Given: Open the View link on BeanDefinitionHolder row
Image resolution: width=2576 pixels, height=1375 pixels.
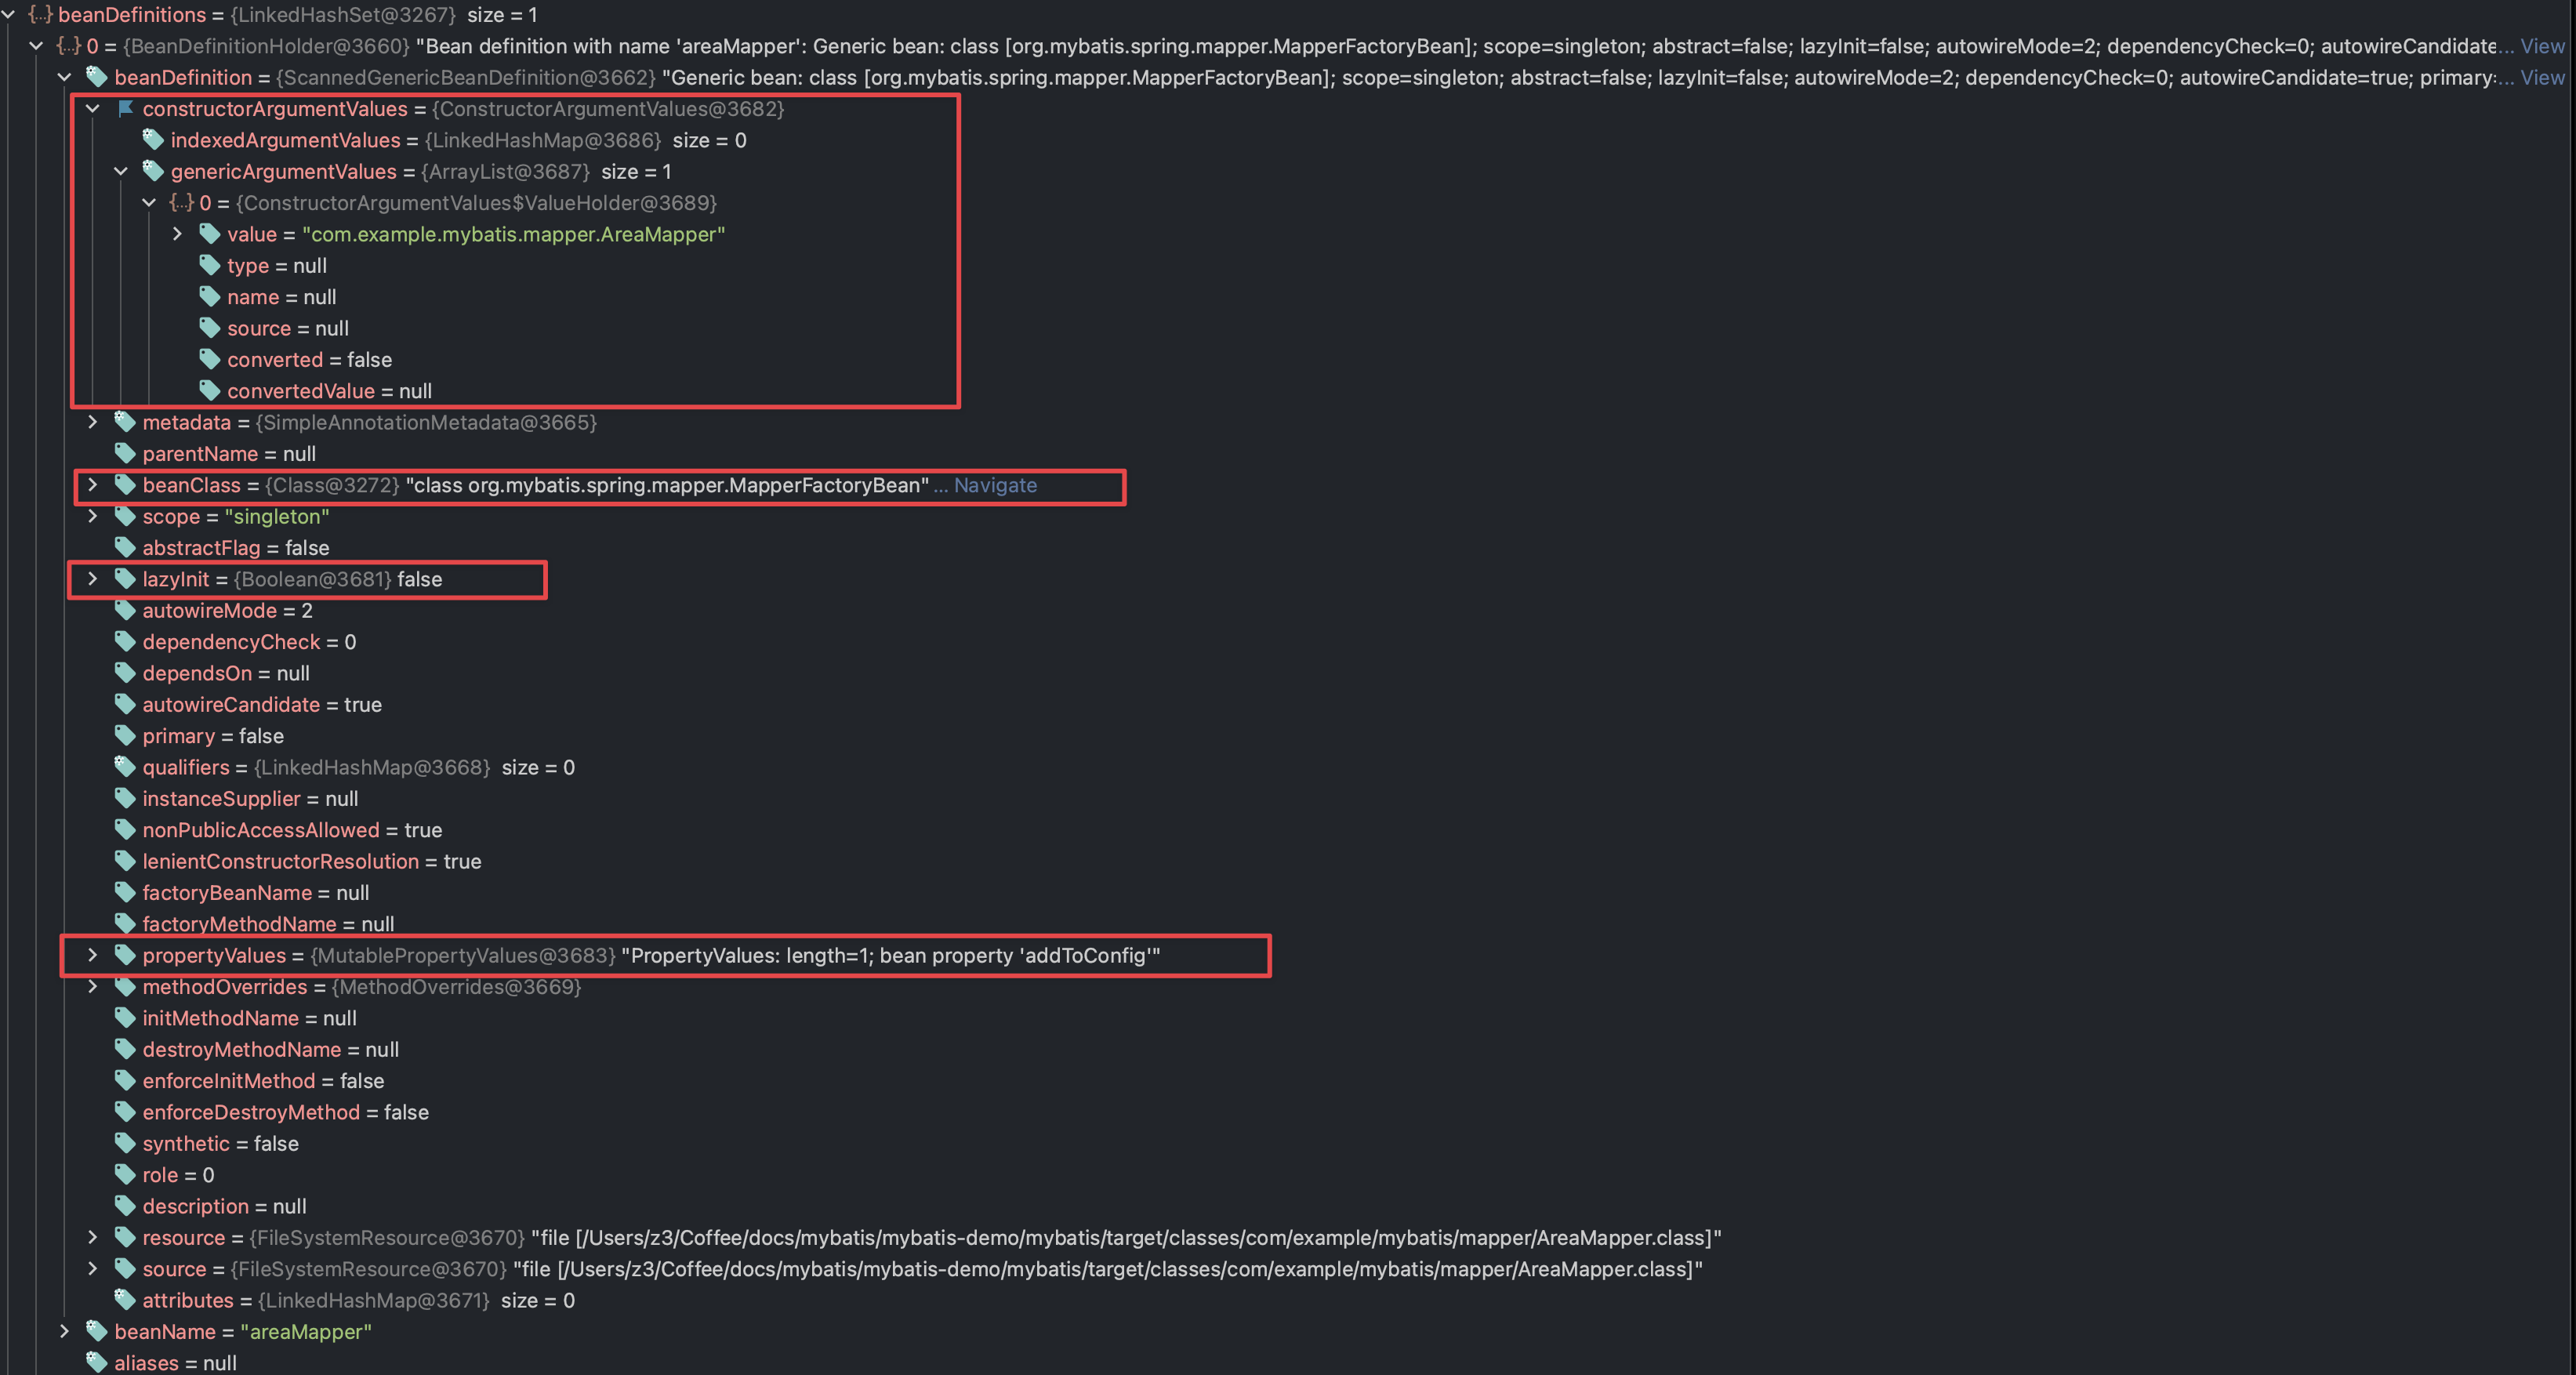Looking at the screenshot, I should [x=2542, y=46].
